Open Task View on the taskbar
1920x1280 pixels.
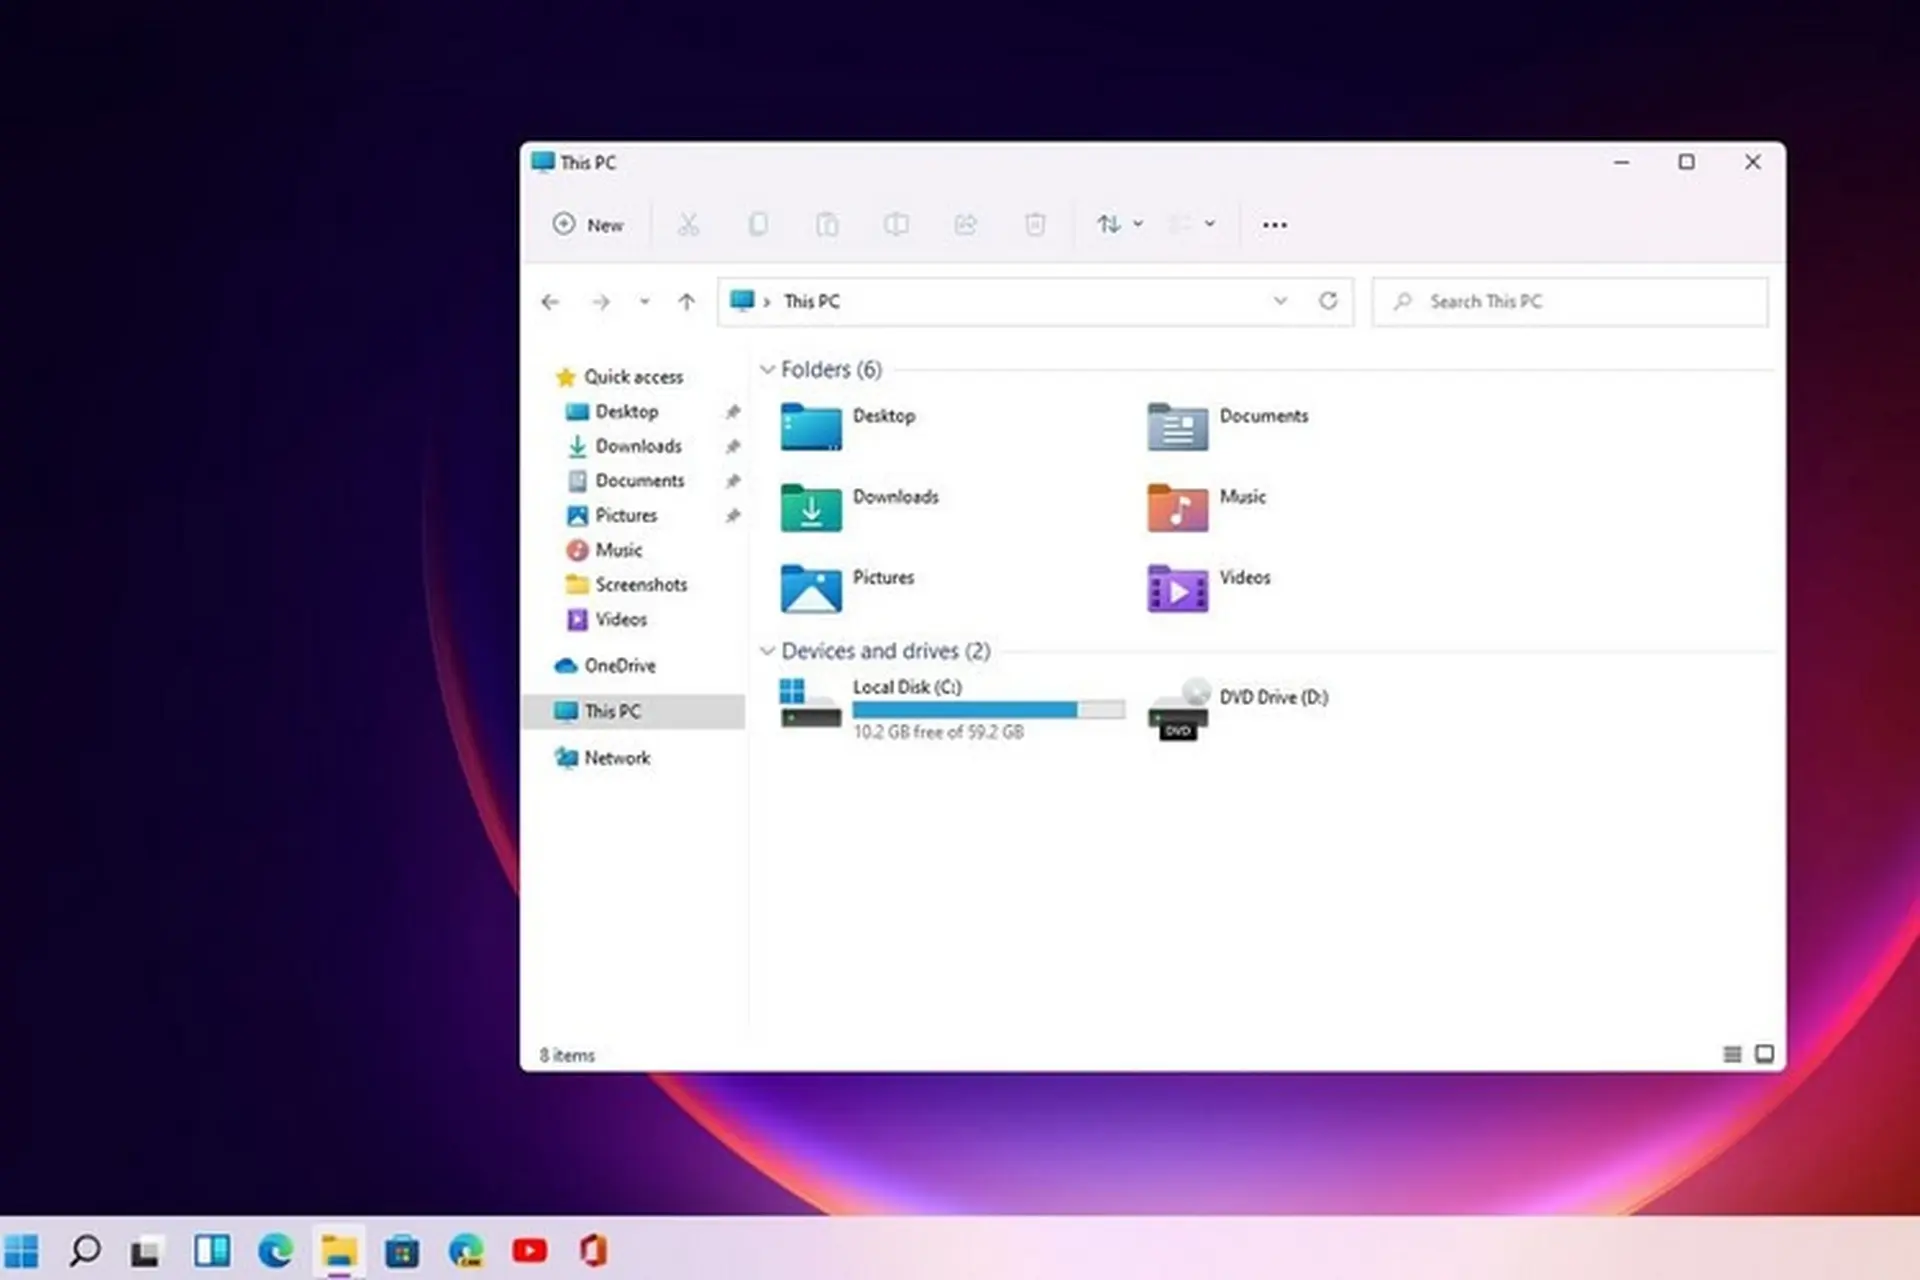point(146,1252)
